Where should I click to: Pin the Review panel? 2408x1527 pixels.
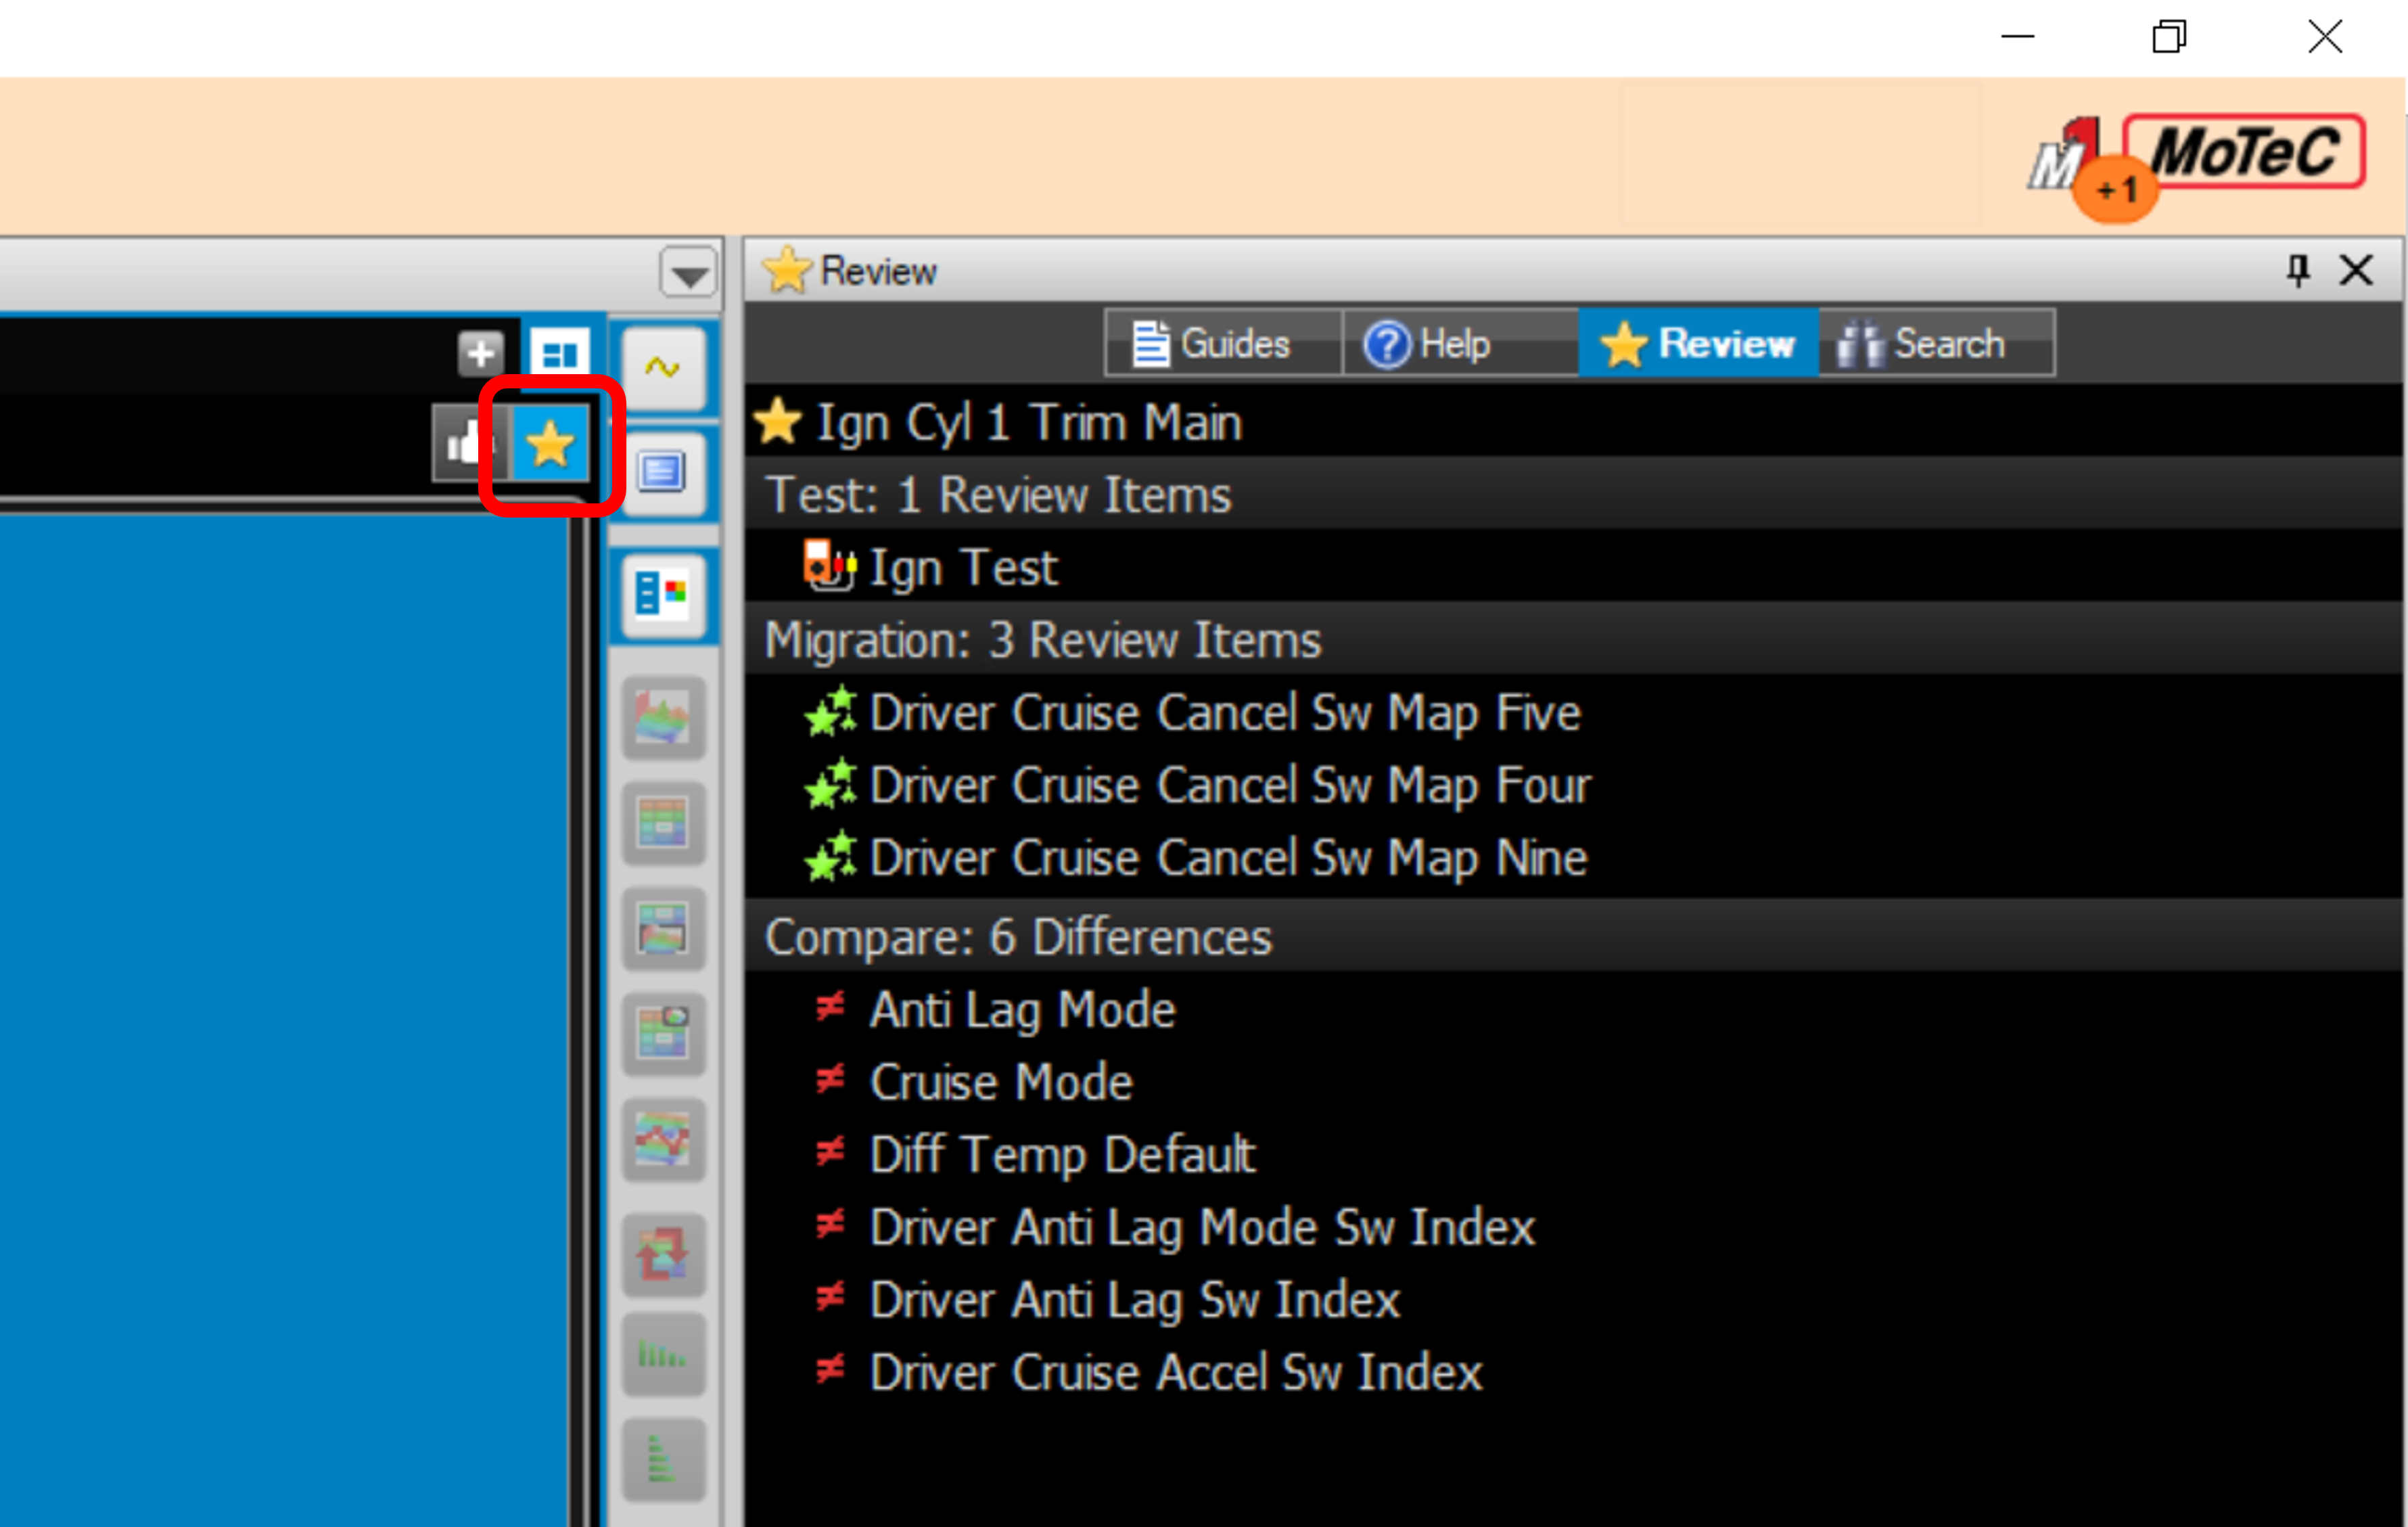tap(2297, 270)
